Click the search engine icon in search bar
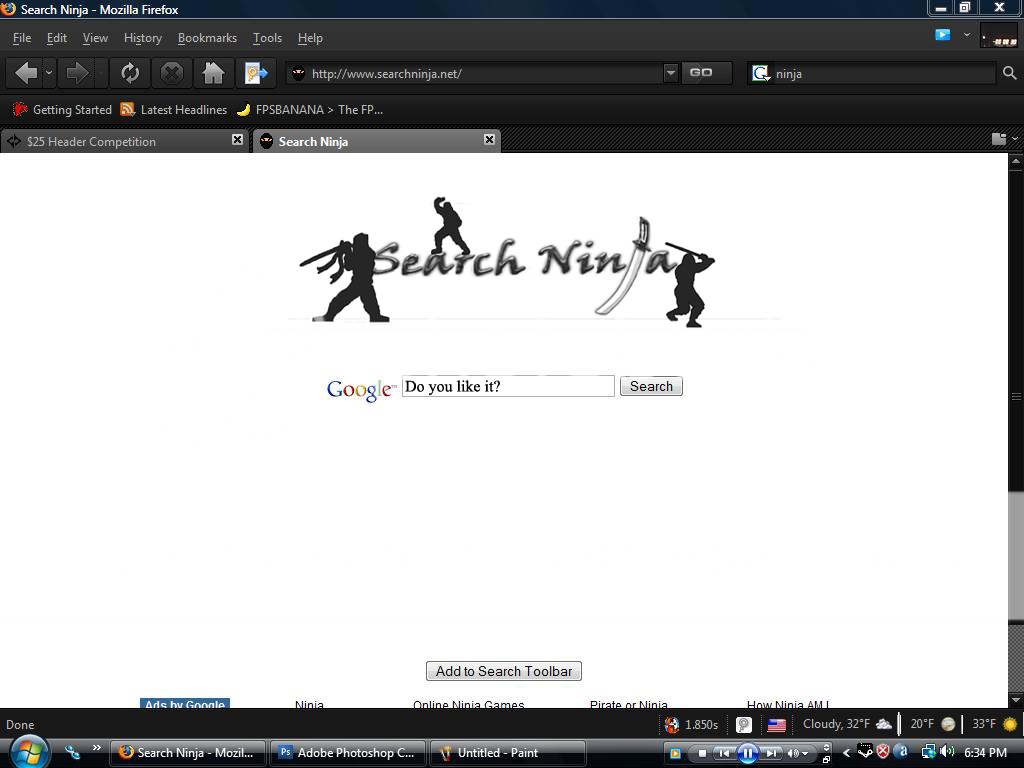1024x768 pixels. (x=760, y=73)
